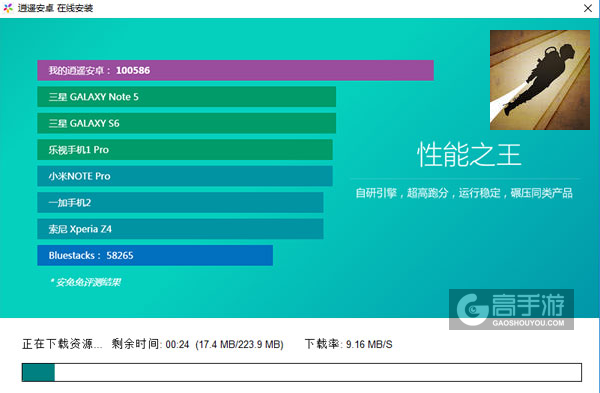Click the 三星 GALAXY Note 5 bar
Viewport: 600px width, 393px height.
point(186,97)
